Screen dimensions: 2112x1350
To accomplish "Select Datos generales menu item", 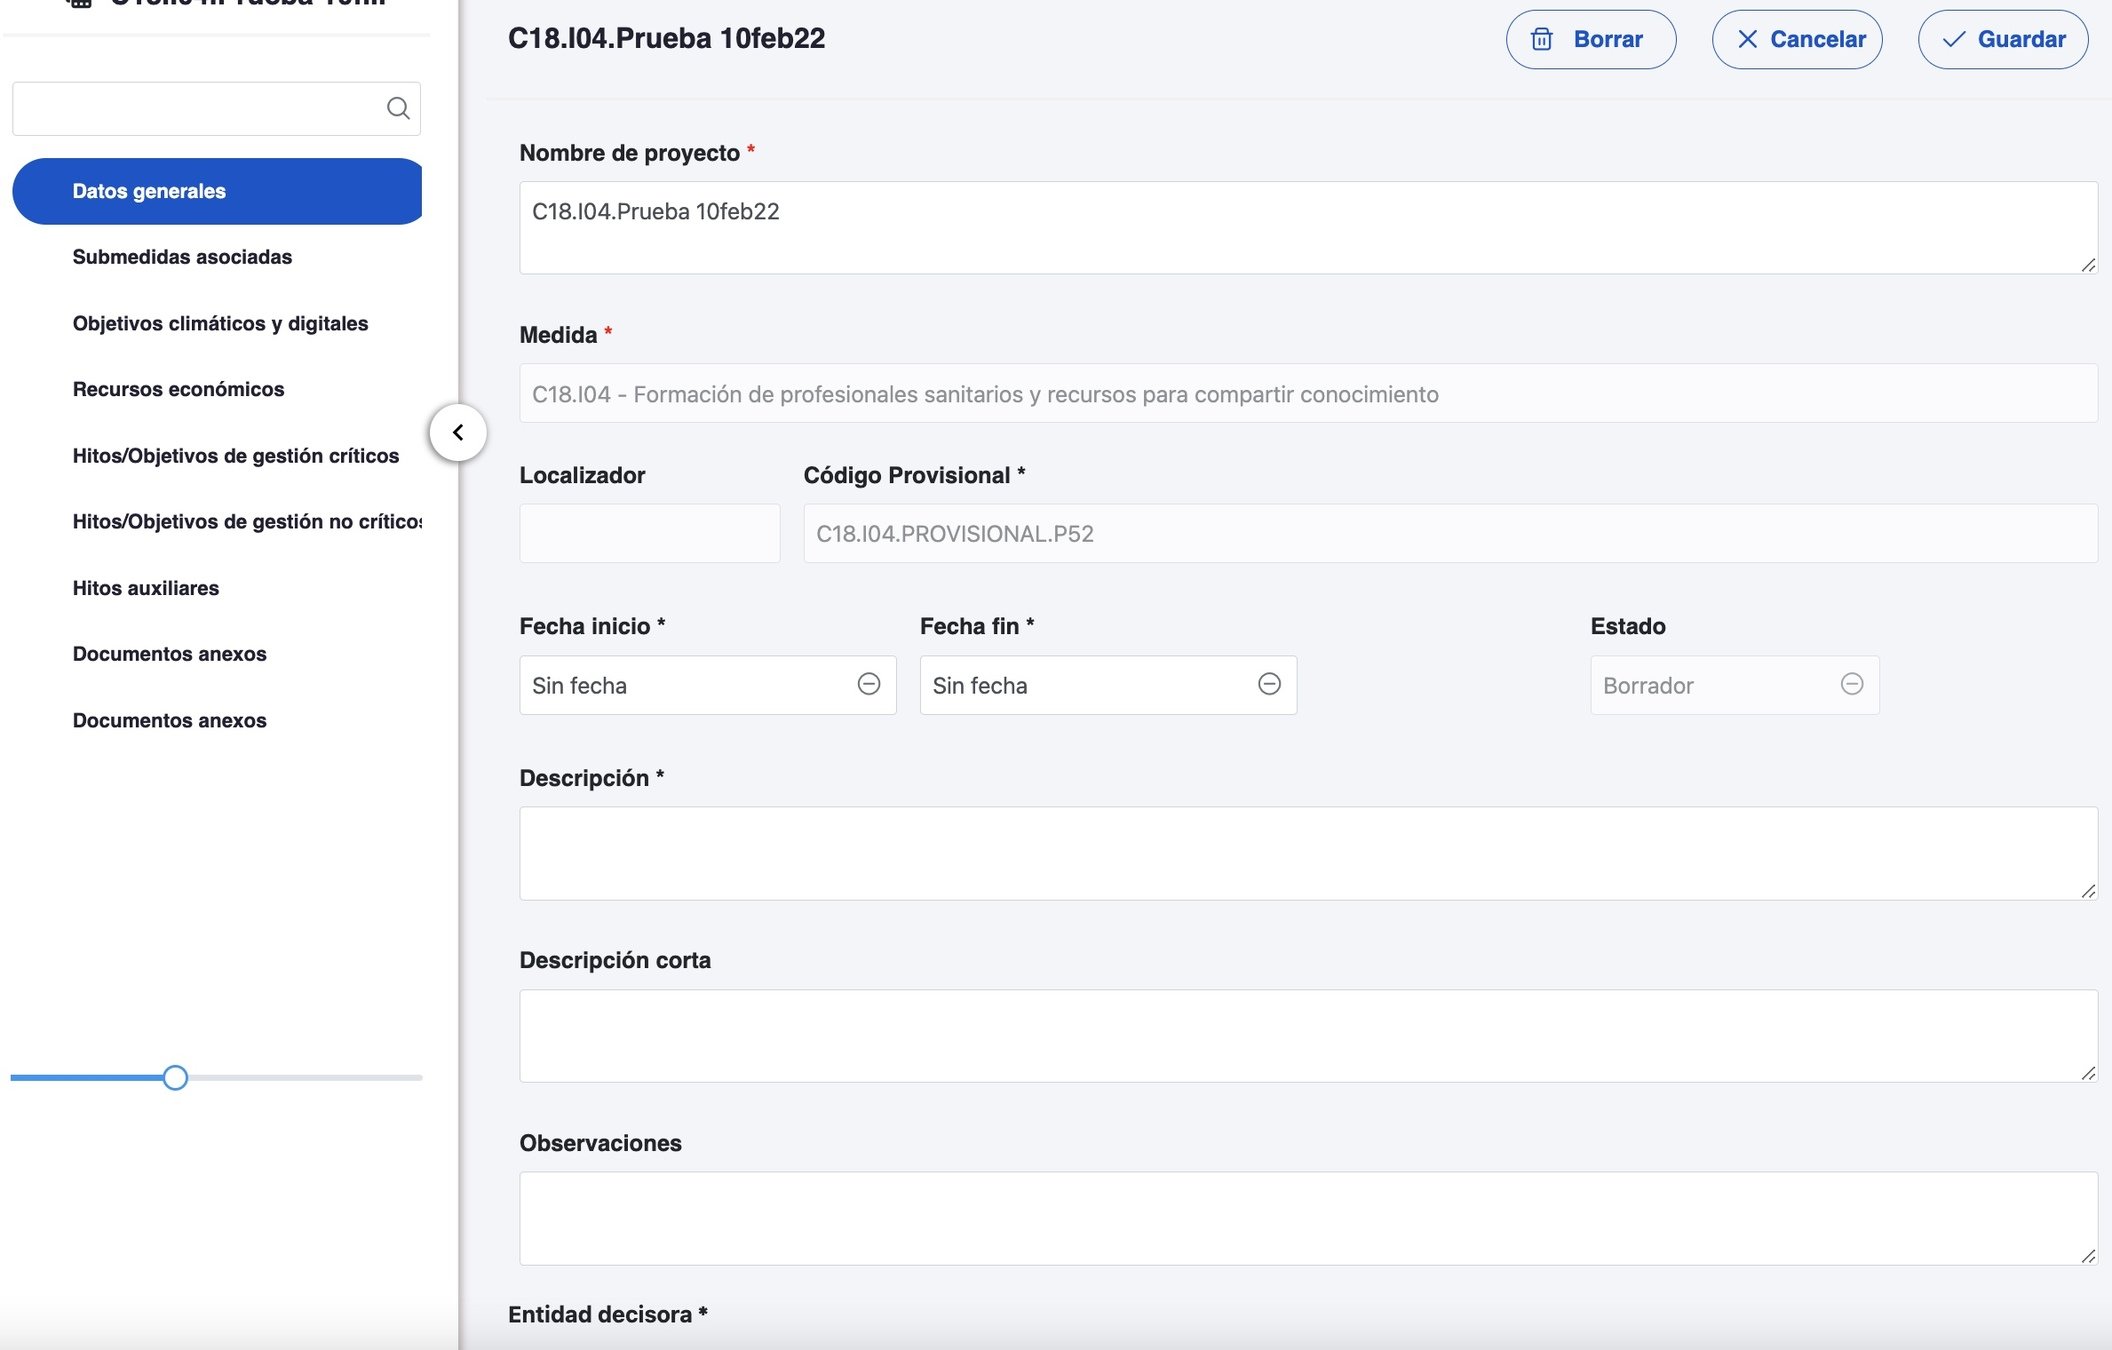I will point(149,191).
